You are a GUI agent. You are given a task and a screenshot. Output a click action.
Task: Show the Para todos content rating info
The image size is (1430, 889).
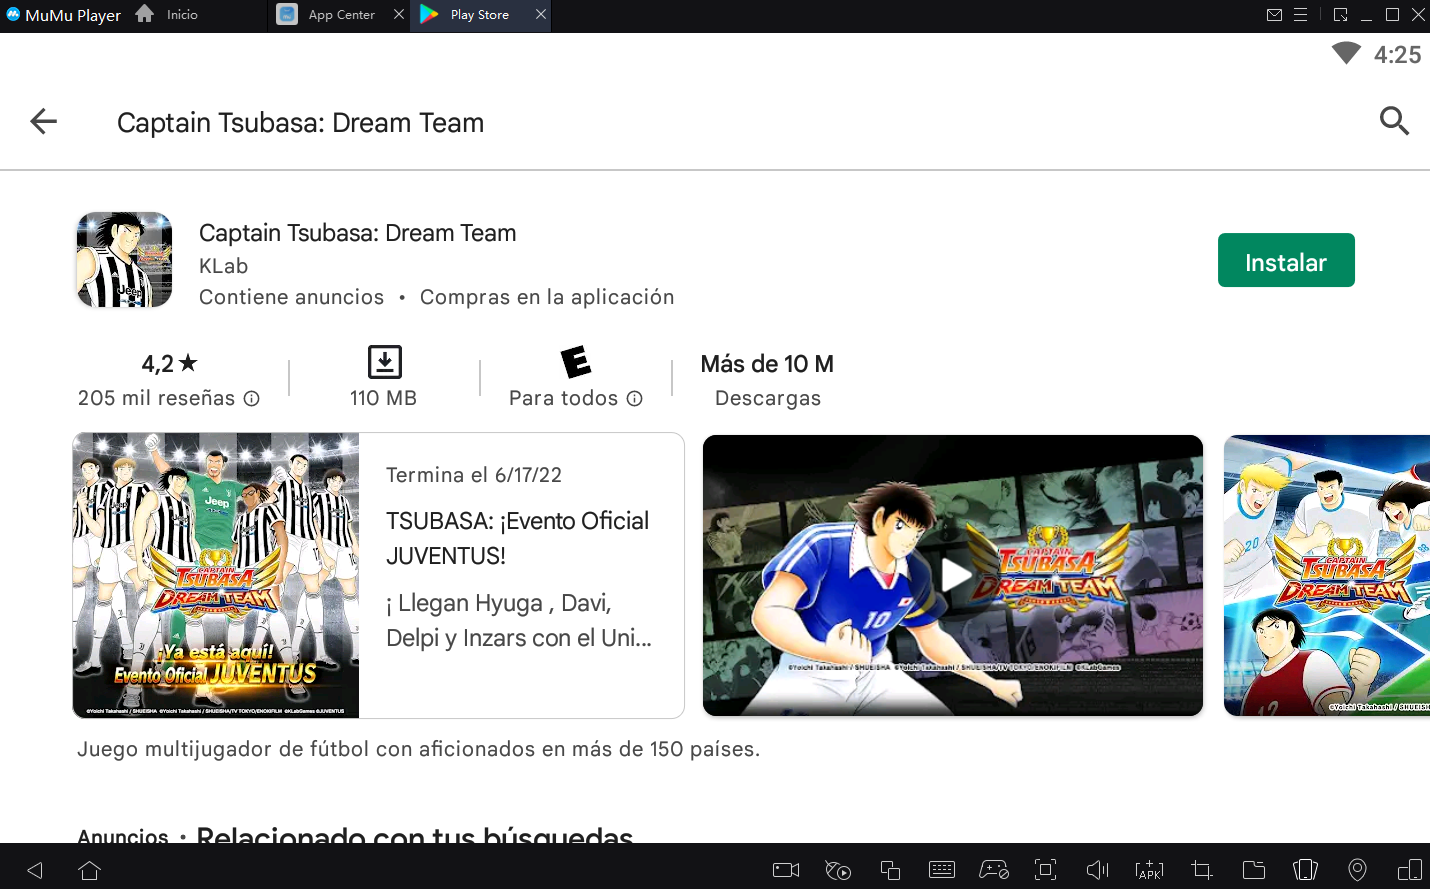tap(635, 399)
